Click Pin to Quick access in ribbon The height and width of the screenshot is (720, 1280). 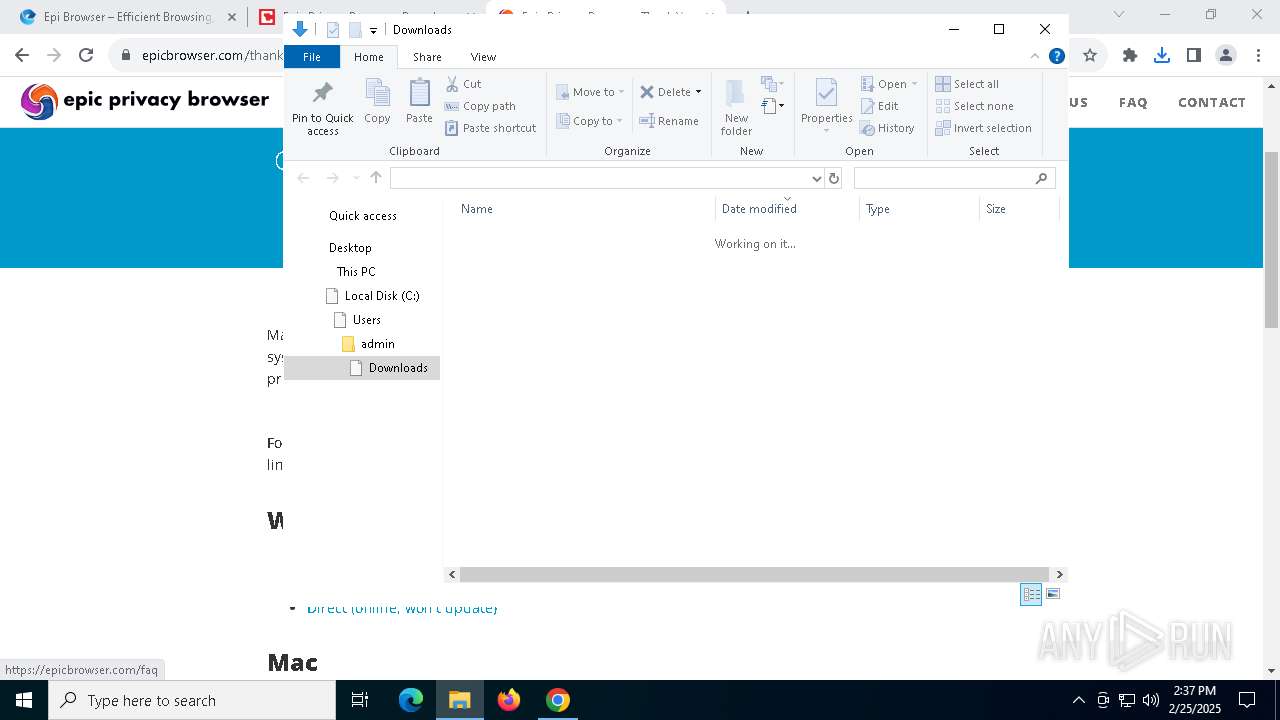pyautogui.click(x=322, y=108)
